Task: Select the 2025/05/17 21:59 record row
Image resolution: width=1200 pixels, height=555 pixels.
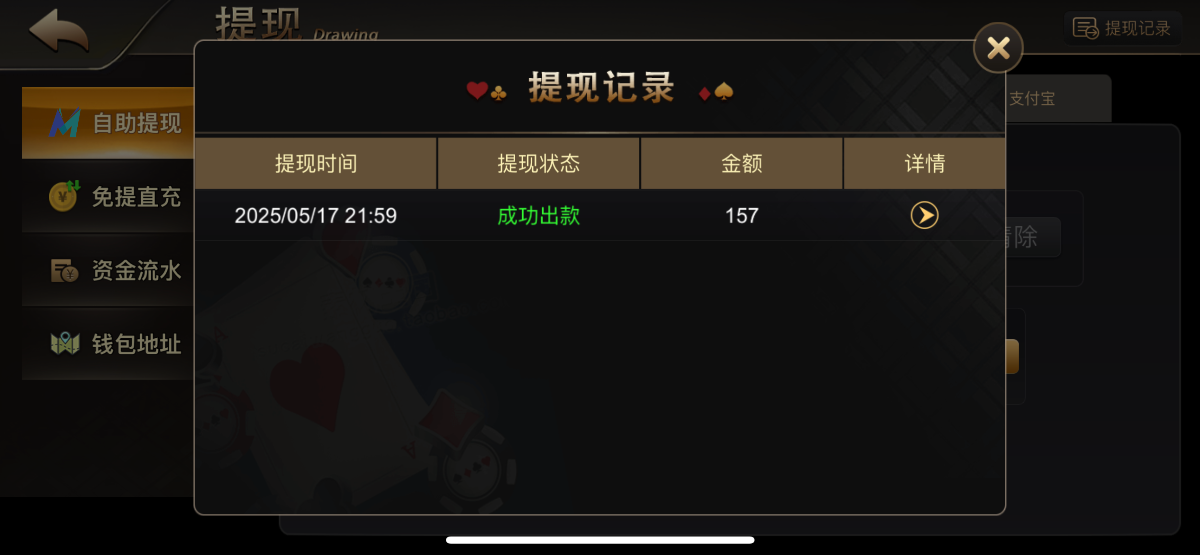Action: pyautogui.click(x=600, y=215)
